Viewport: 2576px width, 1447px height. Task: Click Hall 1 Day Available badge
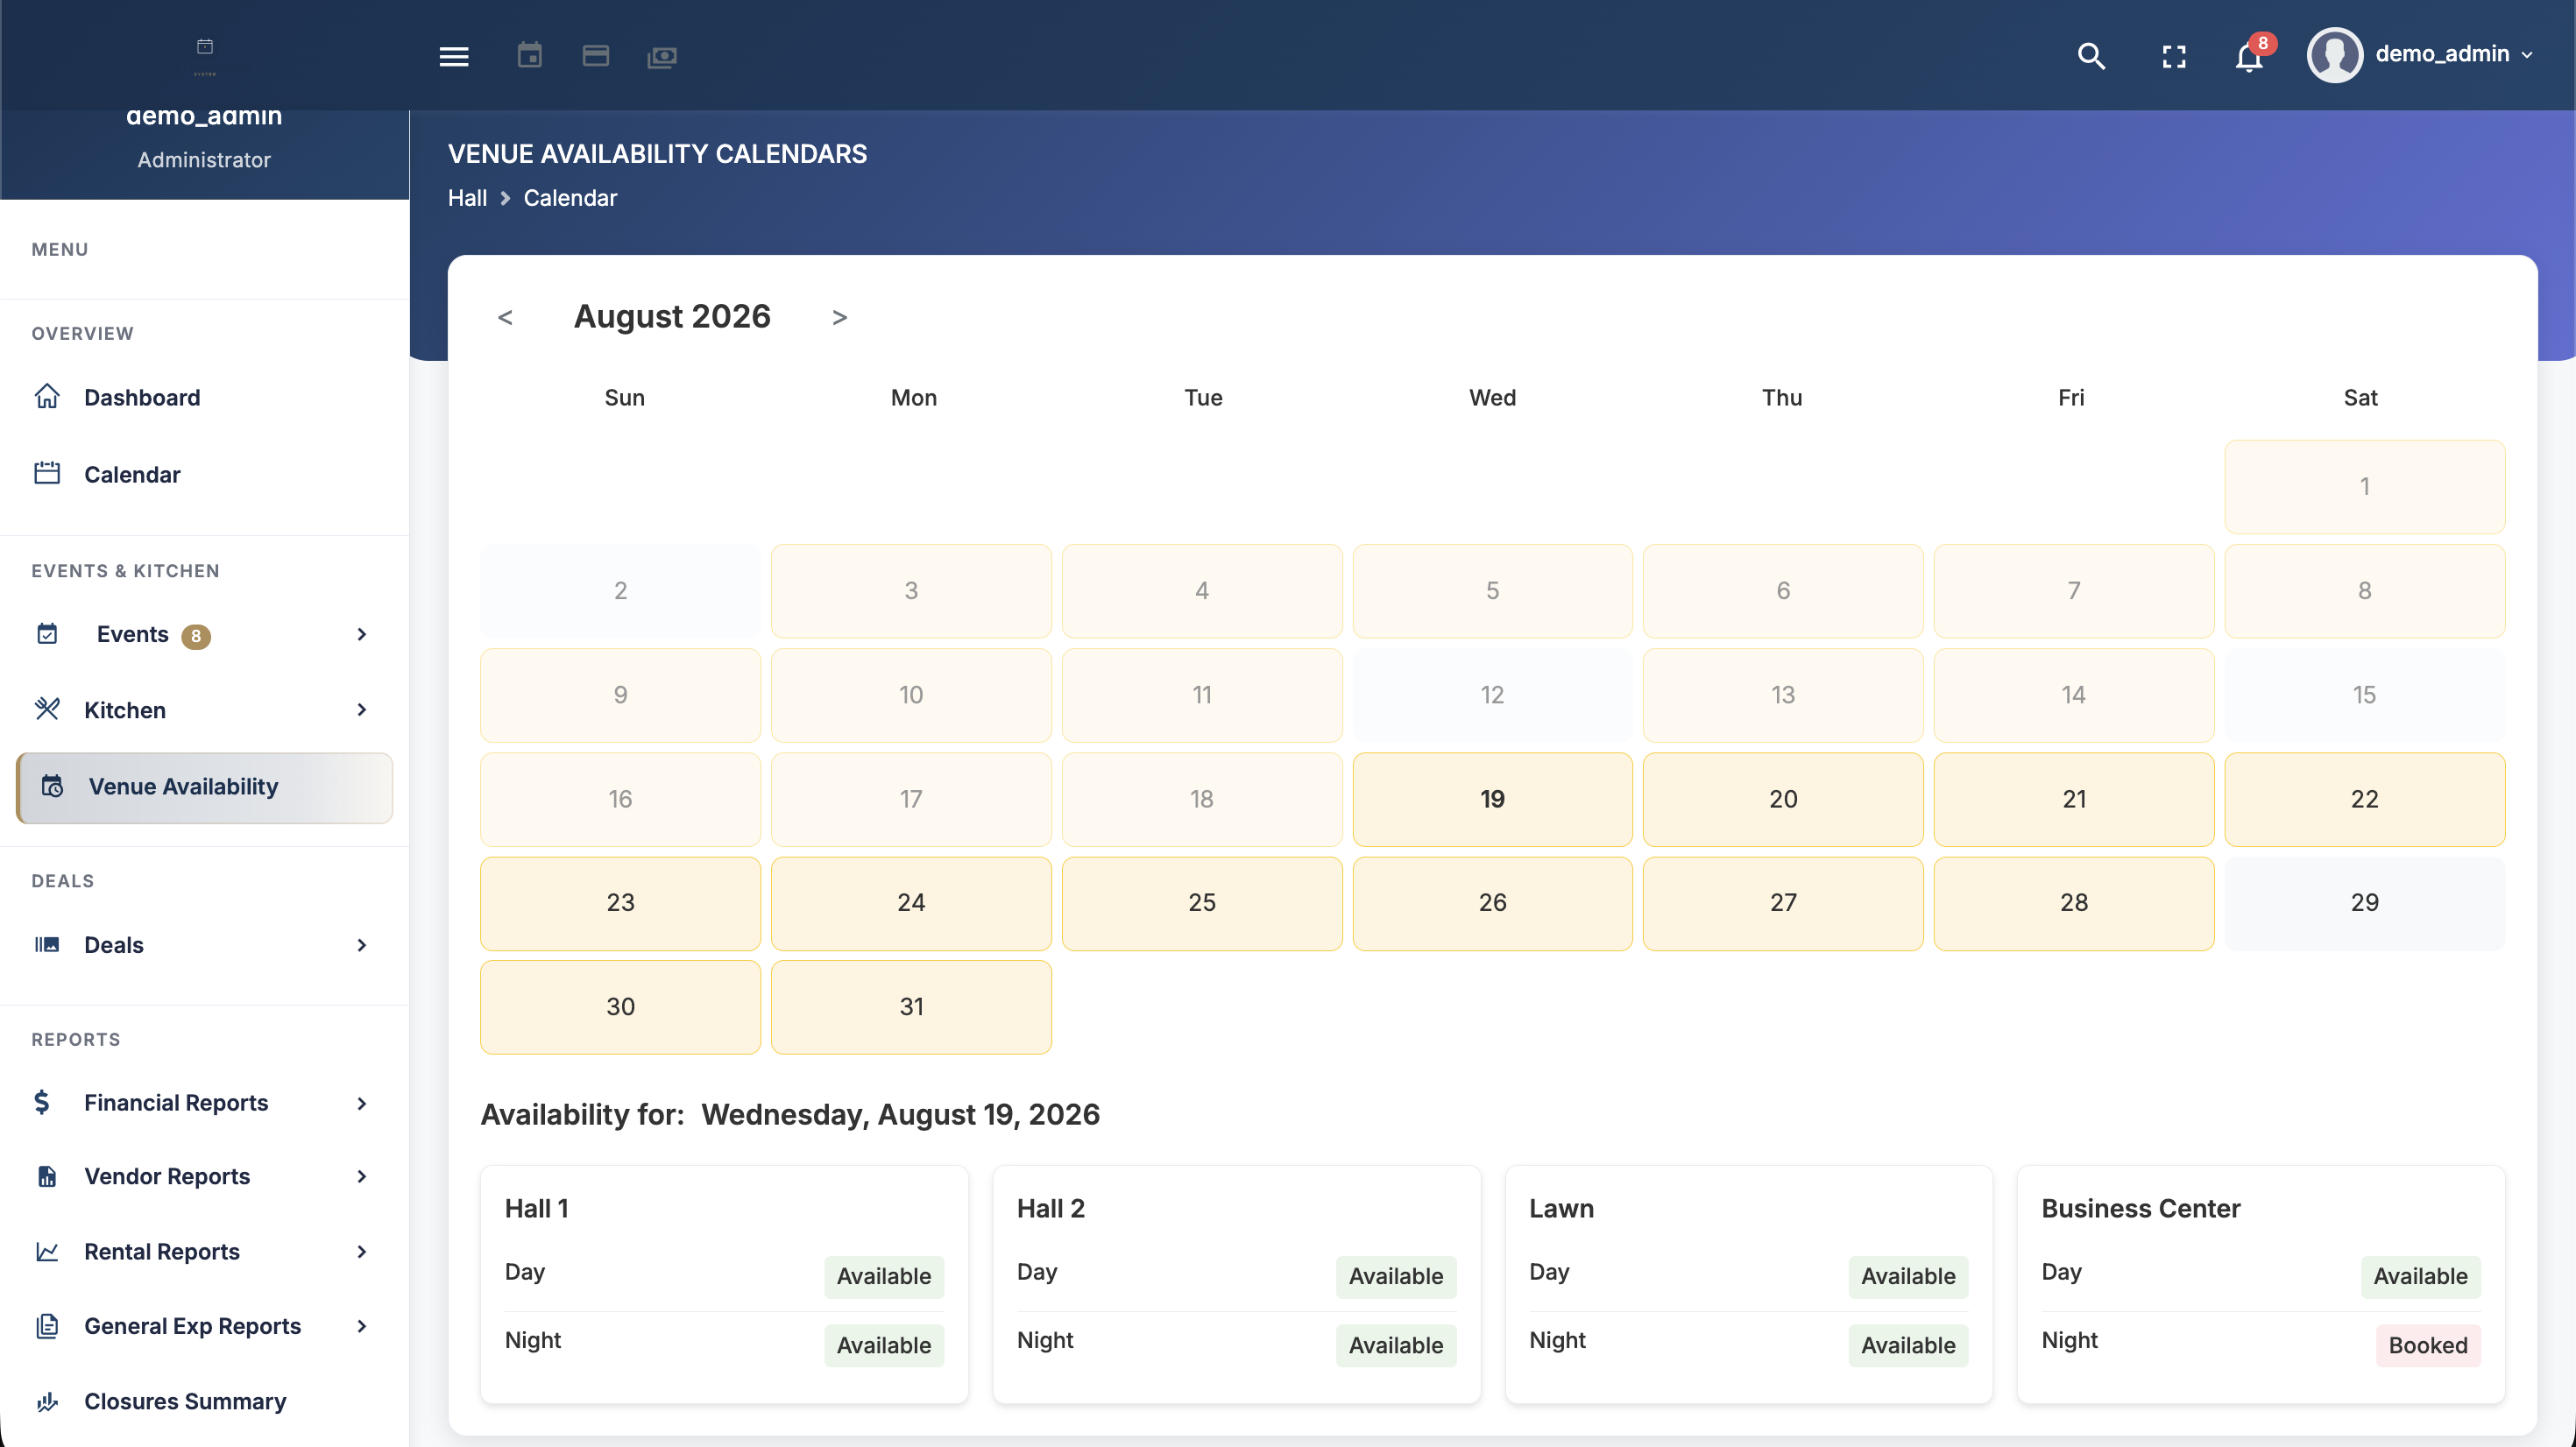click(x=884, y=1275)
